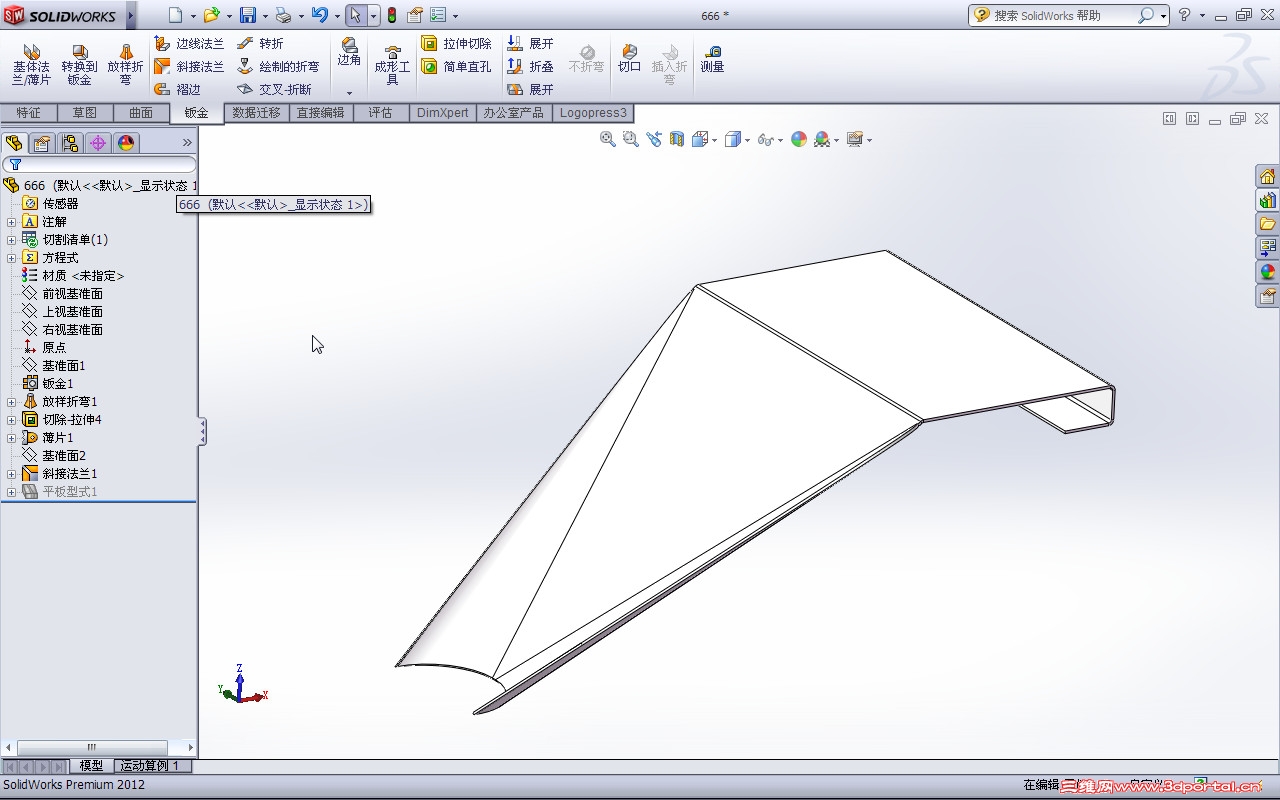Choose the 转折 jog tool
This screenshot has width=1280, height=800.
coord(260,44)
